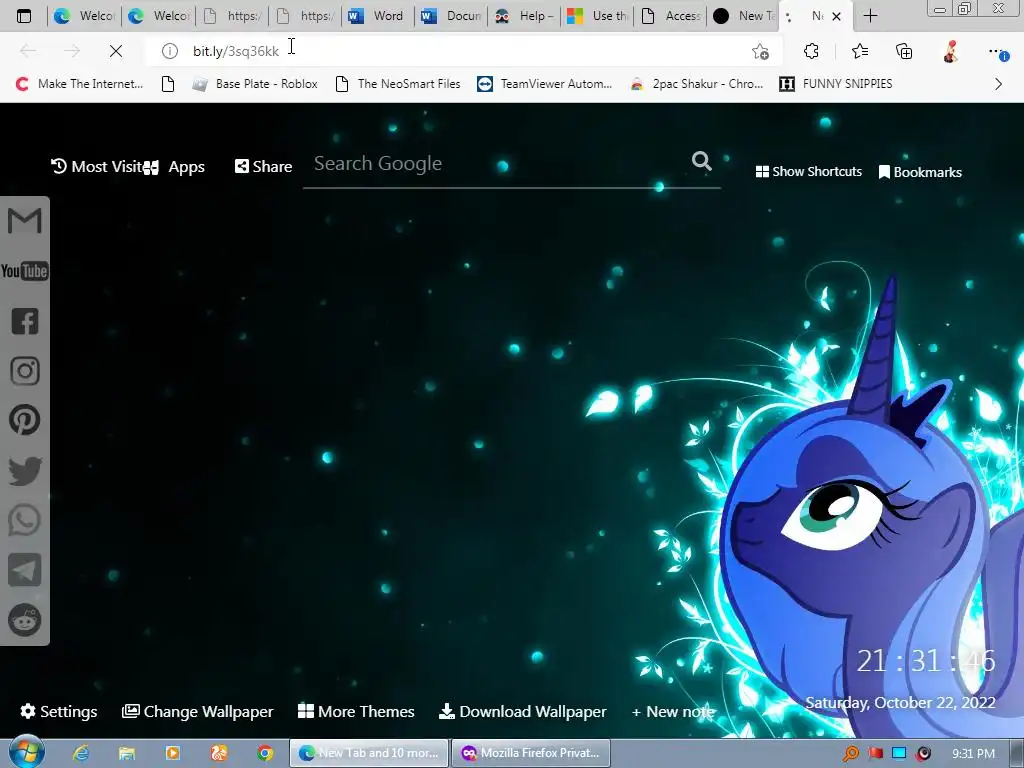Open Most Visited sites list
The width and height of the screenshot is (1024, 768).
coord(97,167)
